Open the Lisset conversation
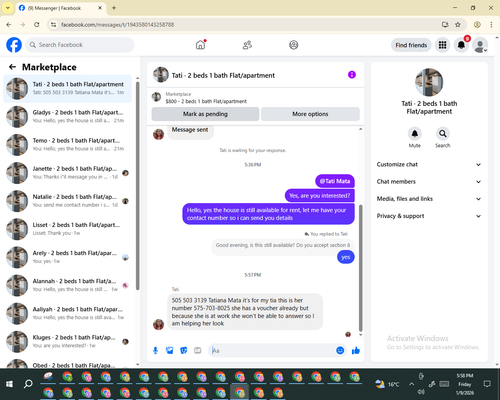This screenshot has height=400, width=500. [67, 229]
